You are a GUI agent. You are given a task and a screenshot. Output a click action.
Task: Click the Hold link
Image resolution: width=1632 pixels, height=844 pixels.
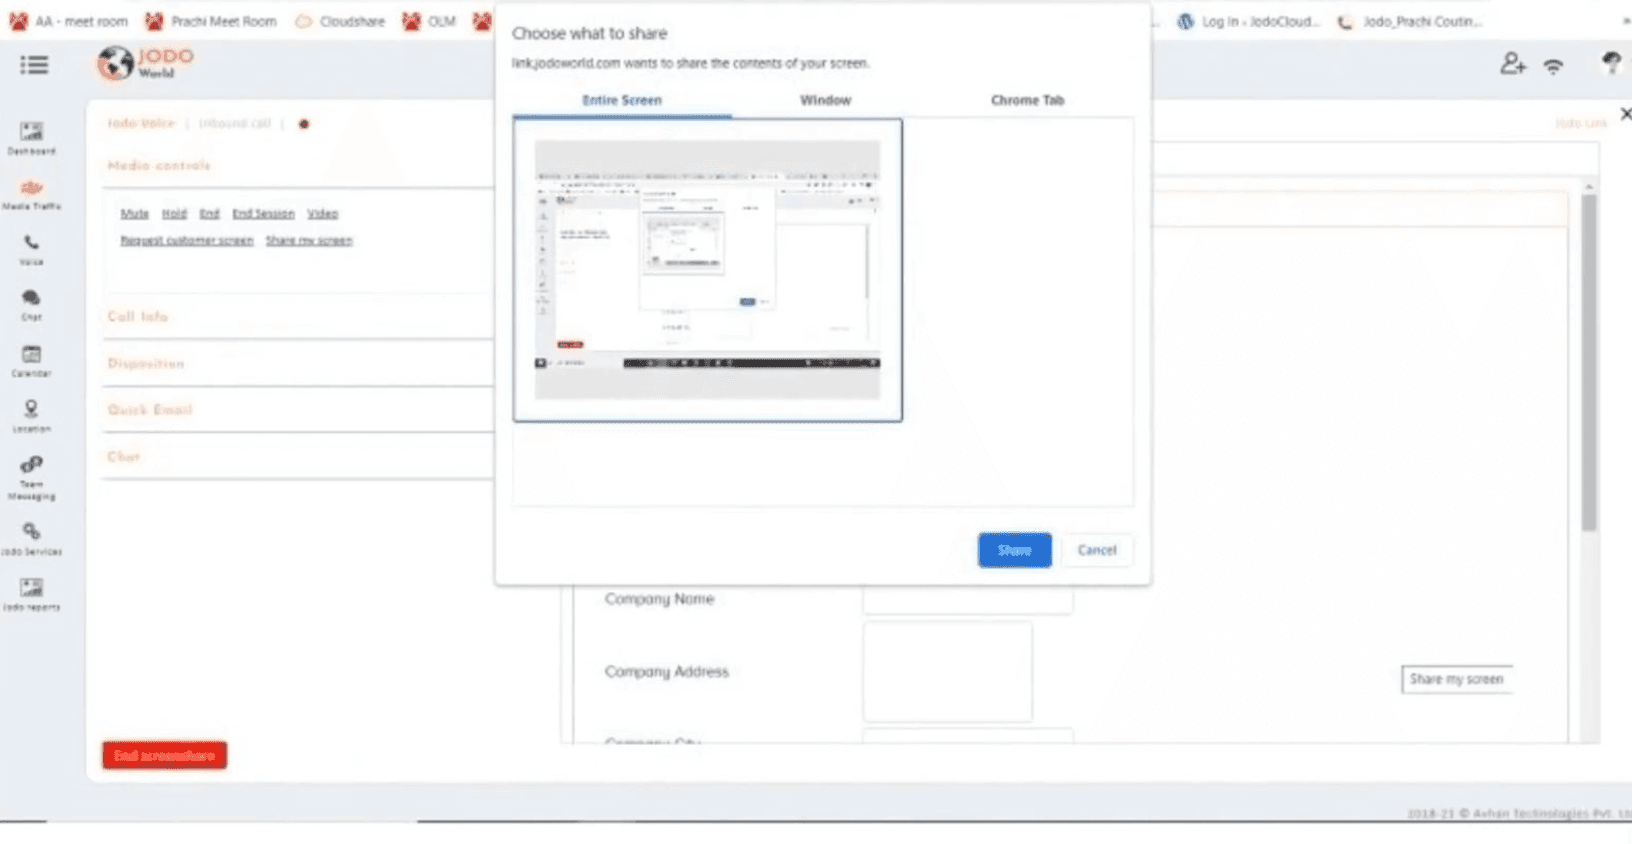174,213
